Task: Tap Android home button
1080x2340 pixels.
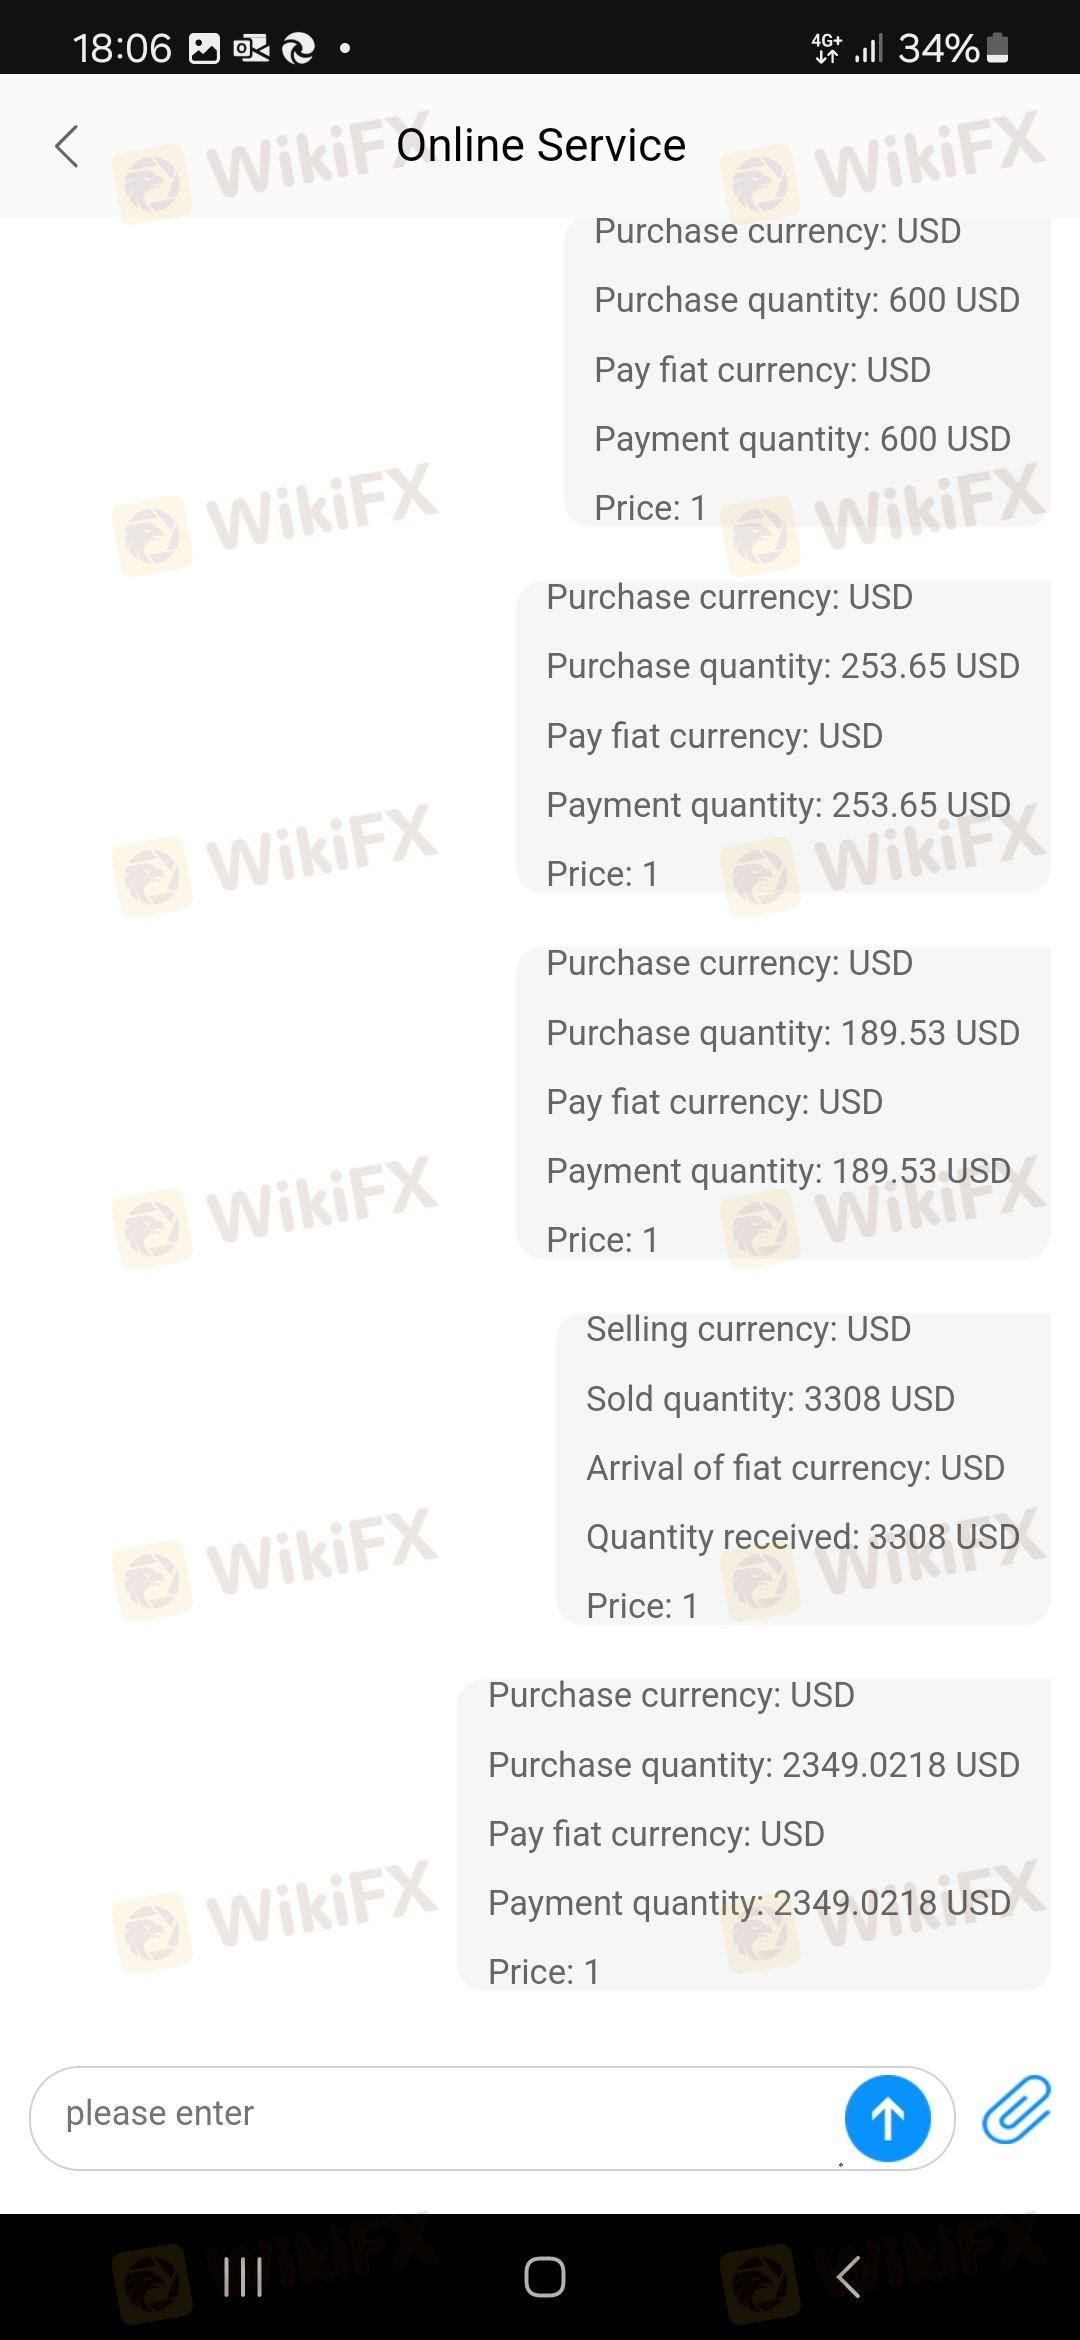Action: [544, 2277]
